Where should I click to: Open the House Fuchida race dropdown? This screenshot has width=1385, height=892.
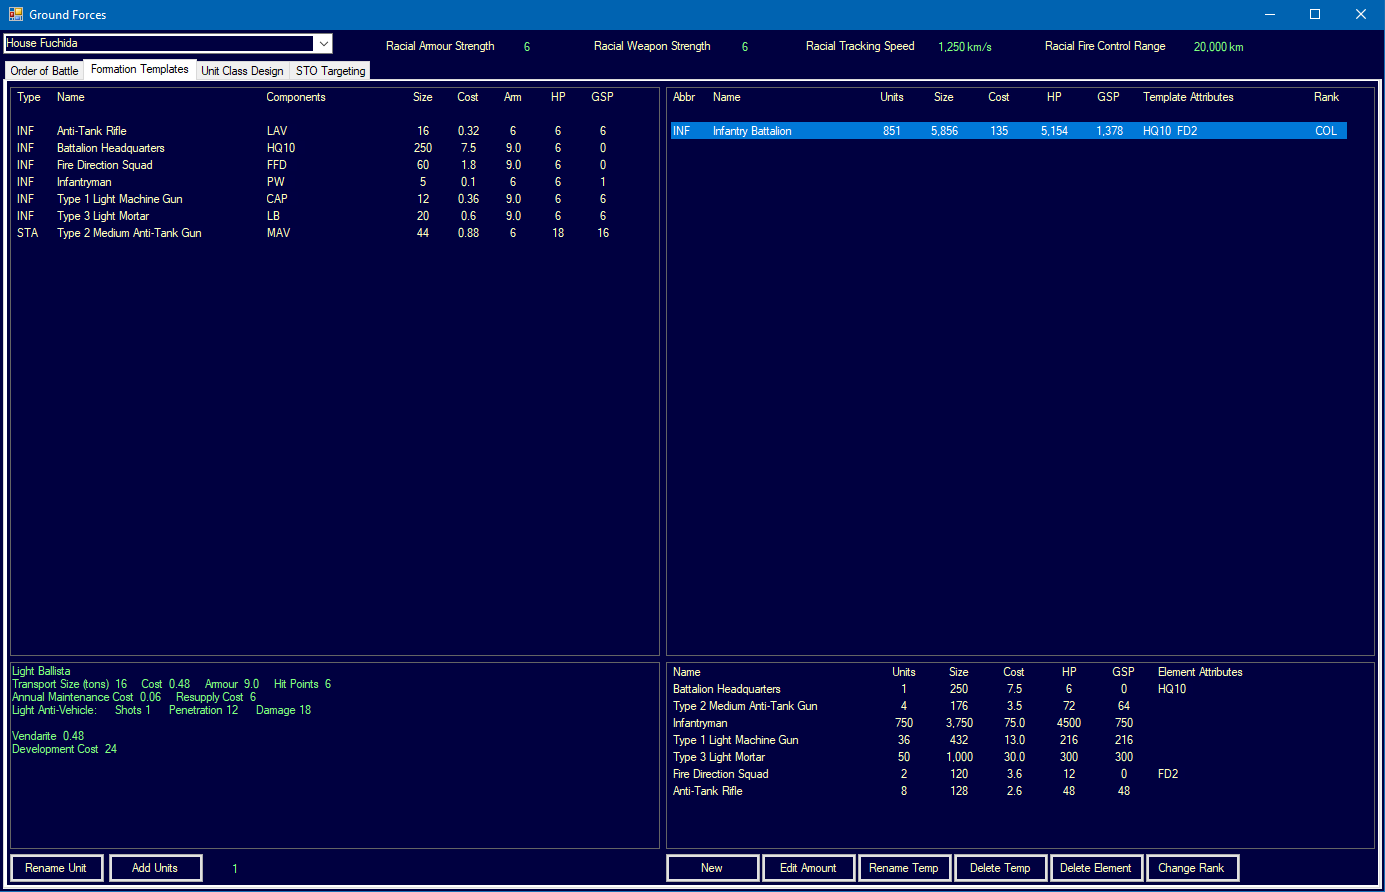pyautogui.click(x=168, y=43)
